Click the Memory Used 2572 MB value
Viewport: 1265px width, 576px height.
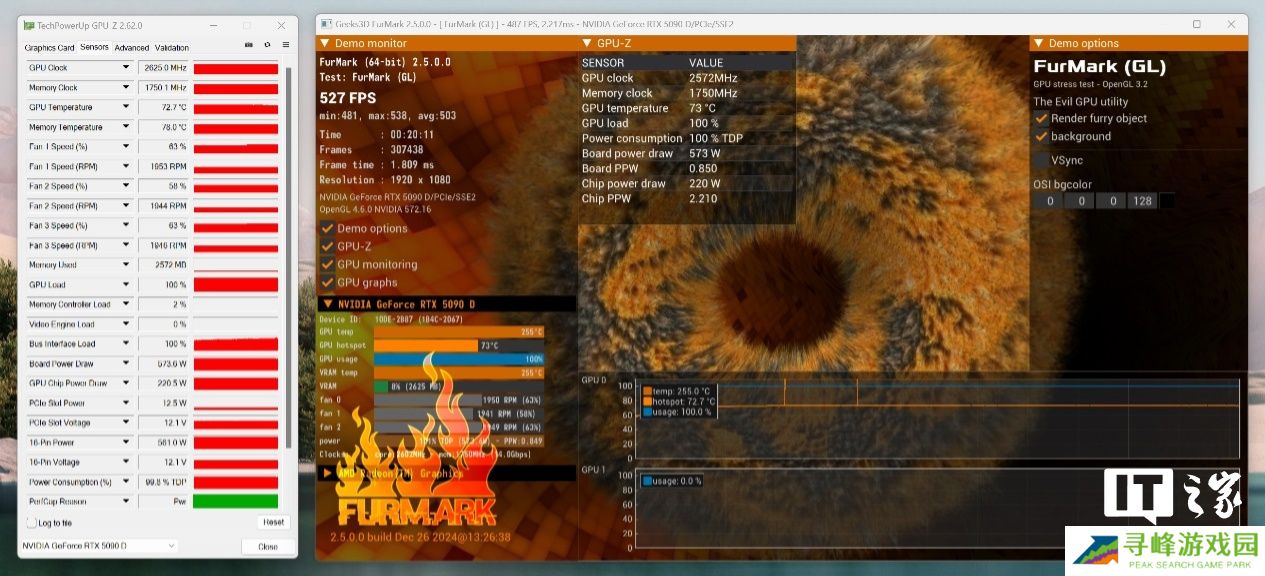(164, 265)
